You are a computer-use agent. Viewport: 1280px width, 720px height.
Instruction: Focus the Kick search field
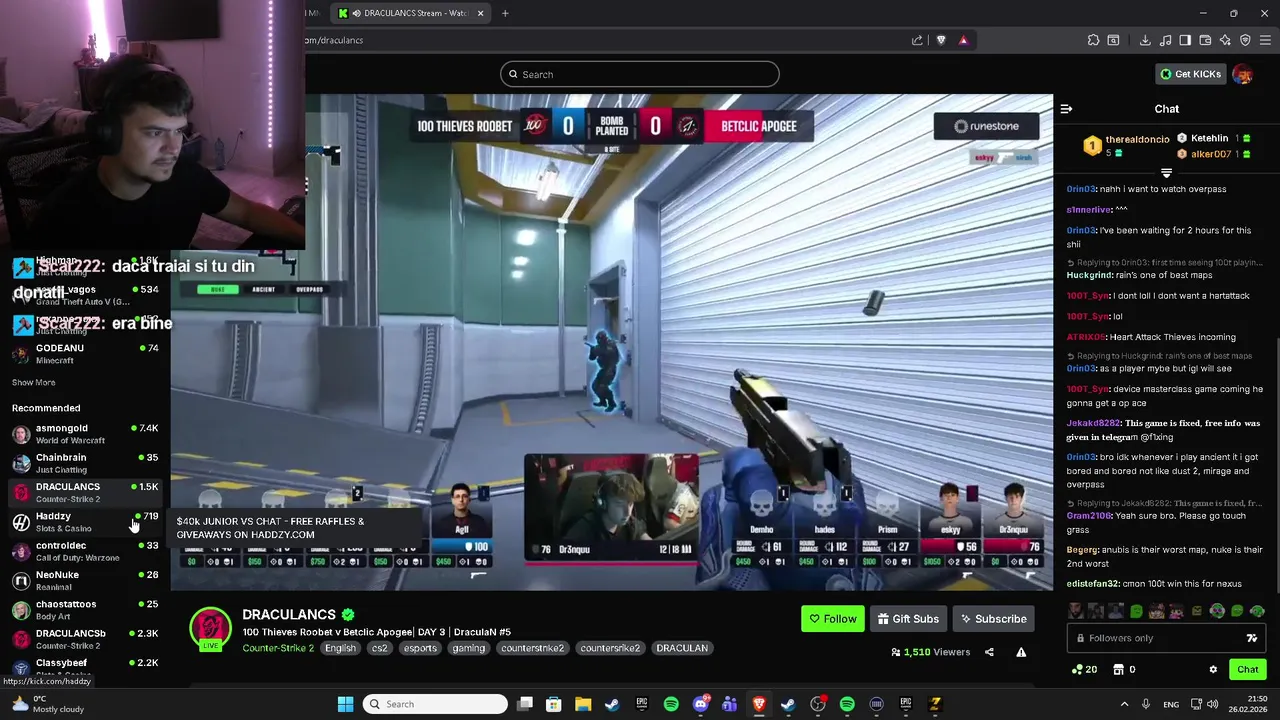pos(640,74)
